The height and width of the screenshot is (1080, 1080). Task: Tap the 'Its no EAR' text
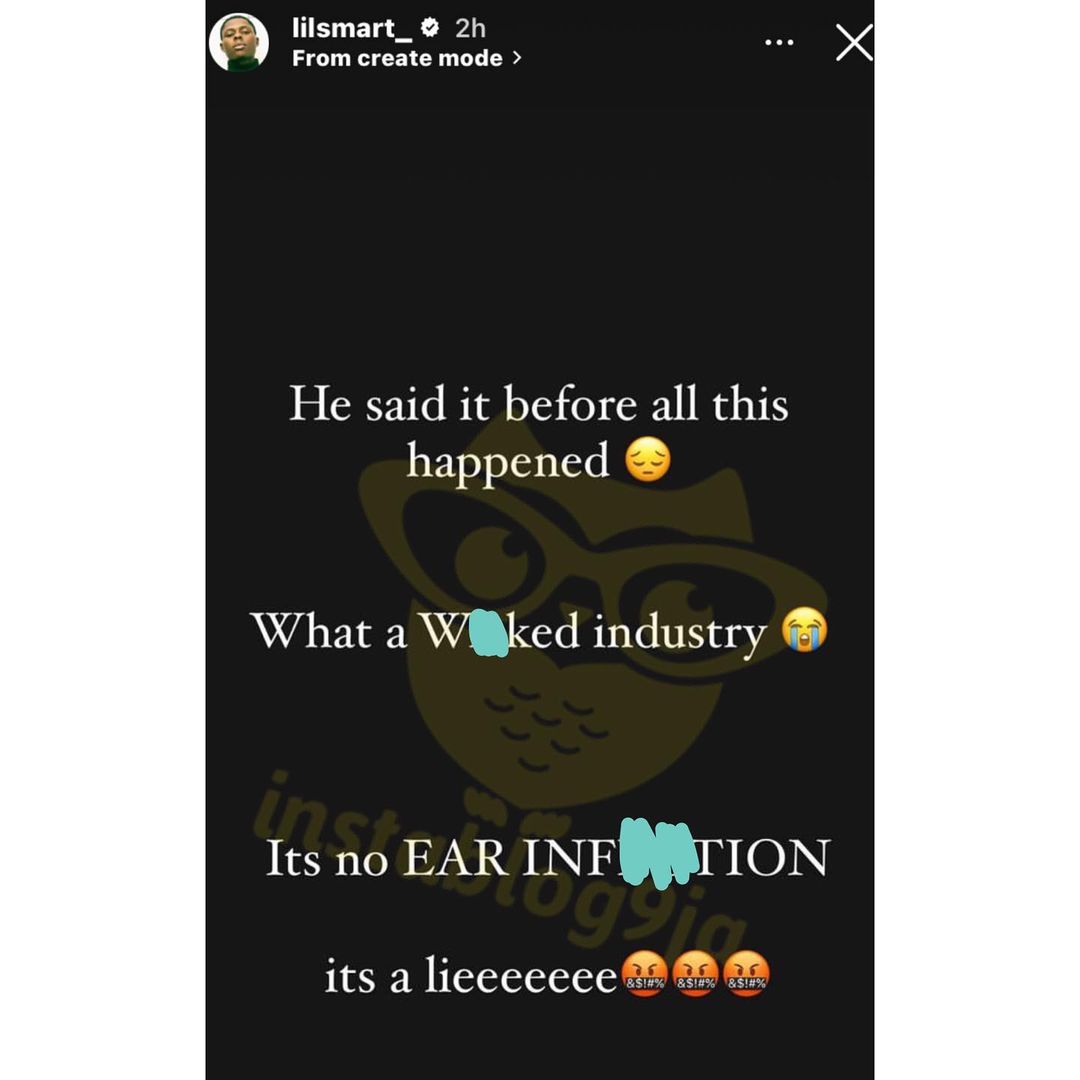click(x=387, y=858)
